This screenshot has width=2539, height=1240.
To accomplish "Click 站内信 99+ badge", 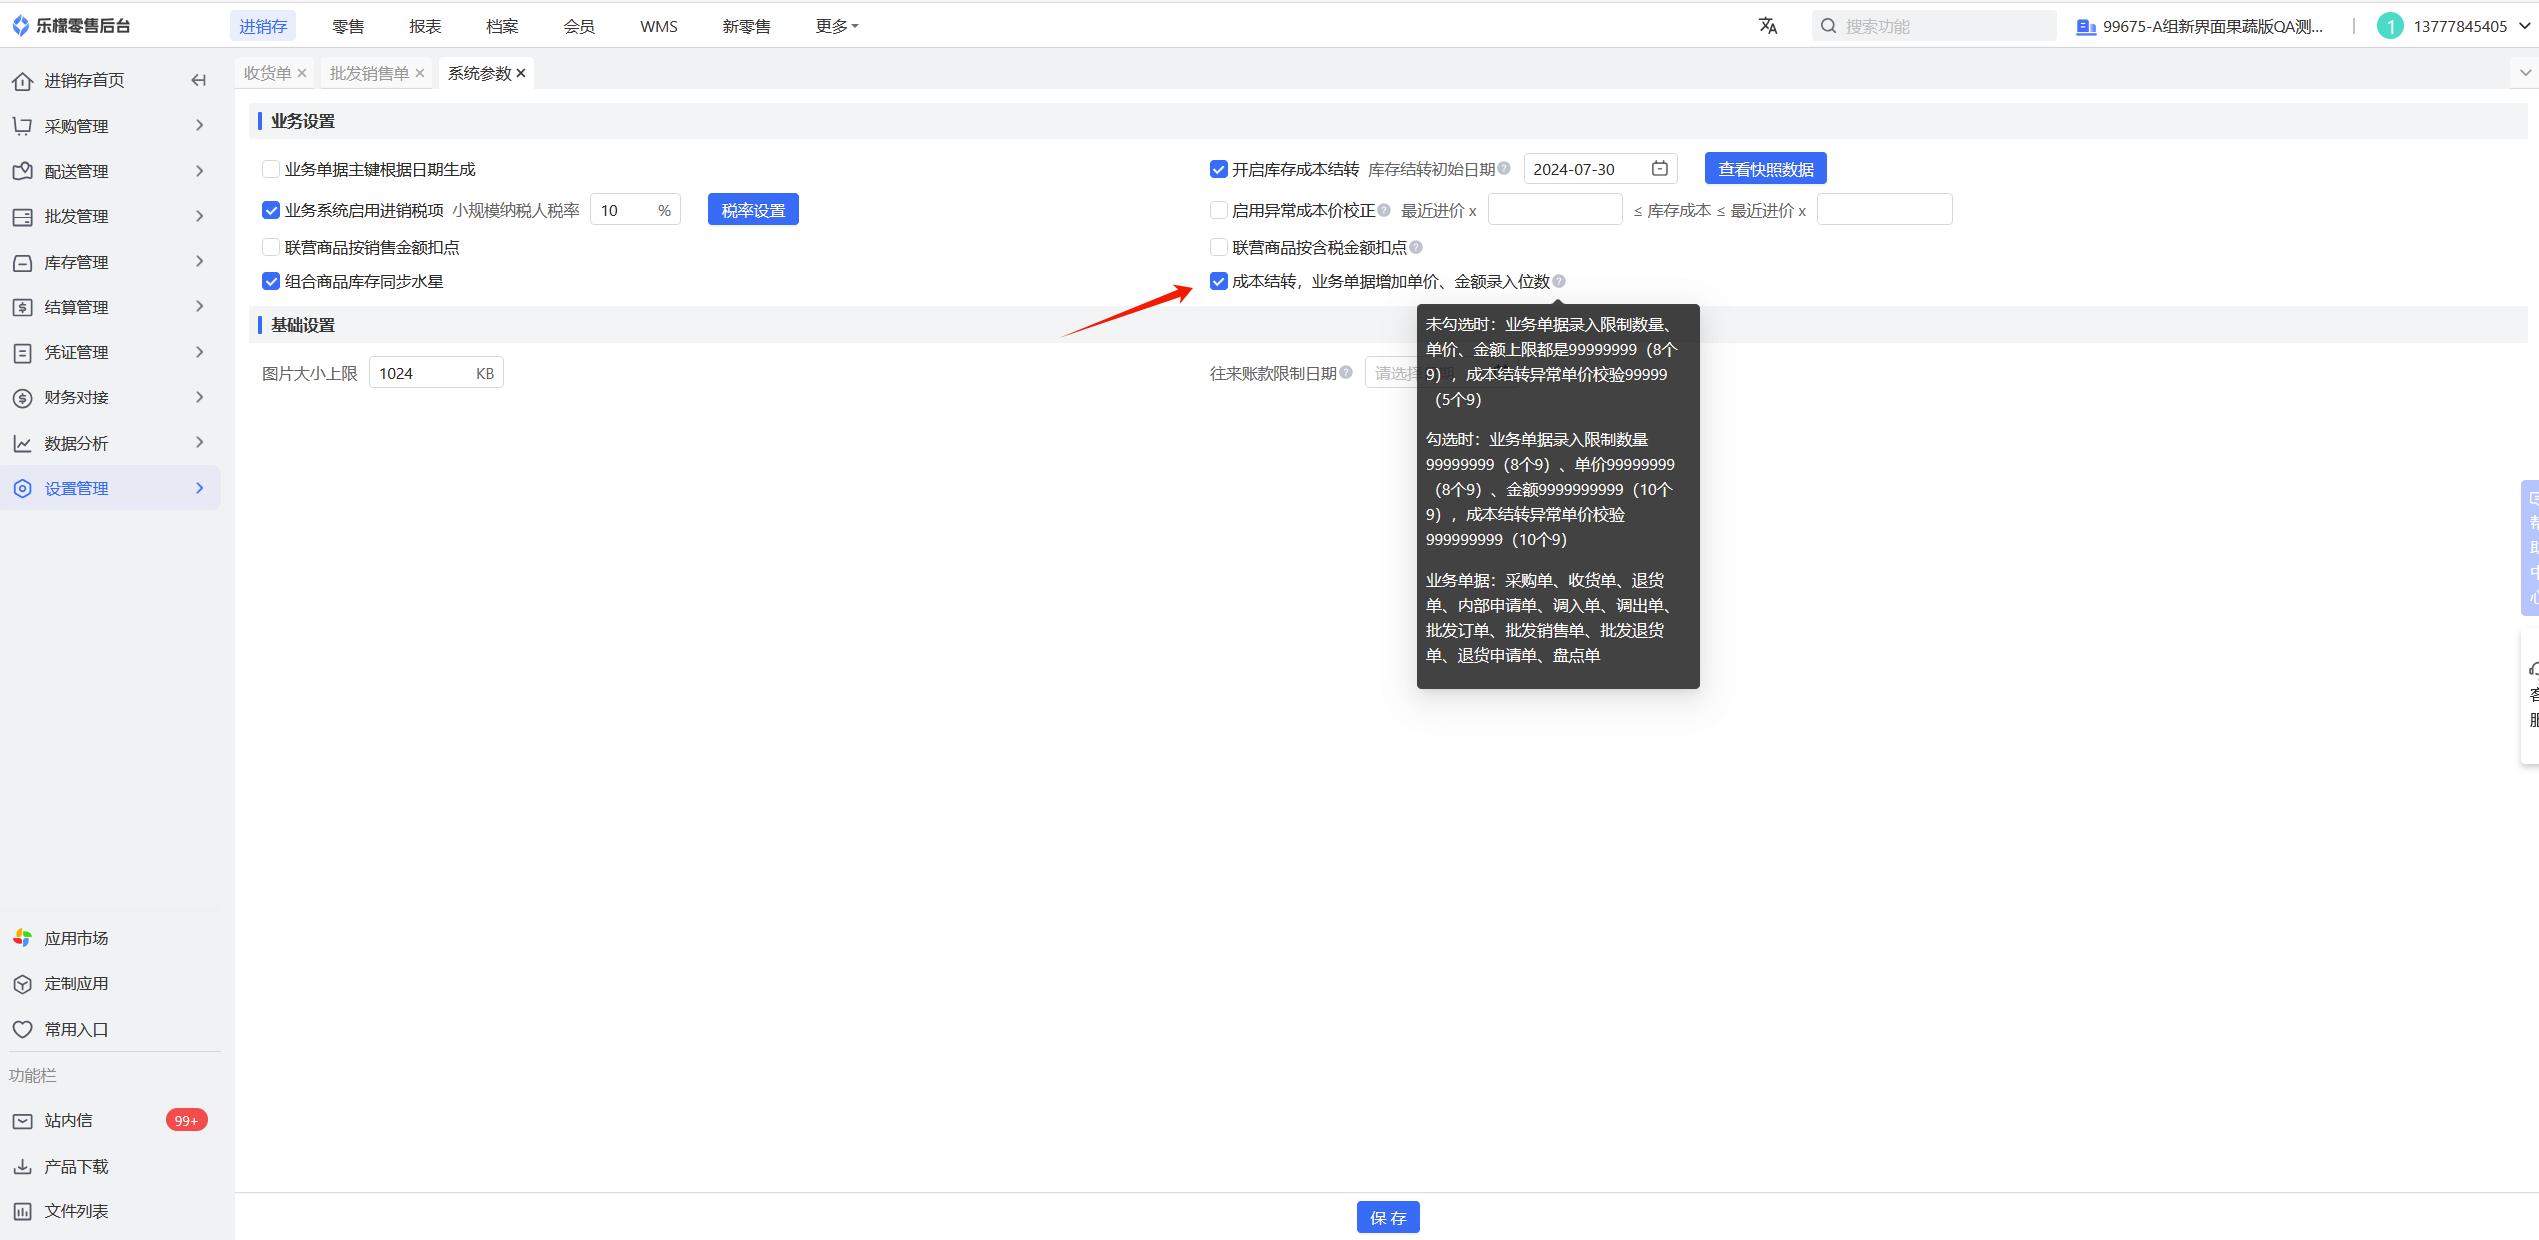I will [x=186, y=1120].
